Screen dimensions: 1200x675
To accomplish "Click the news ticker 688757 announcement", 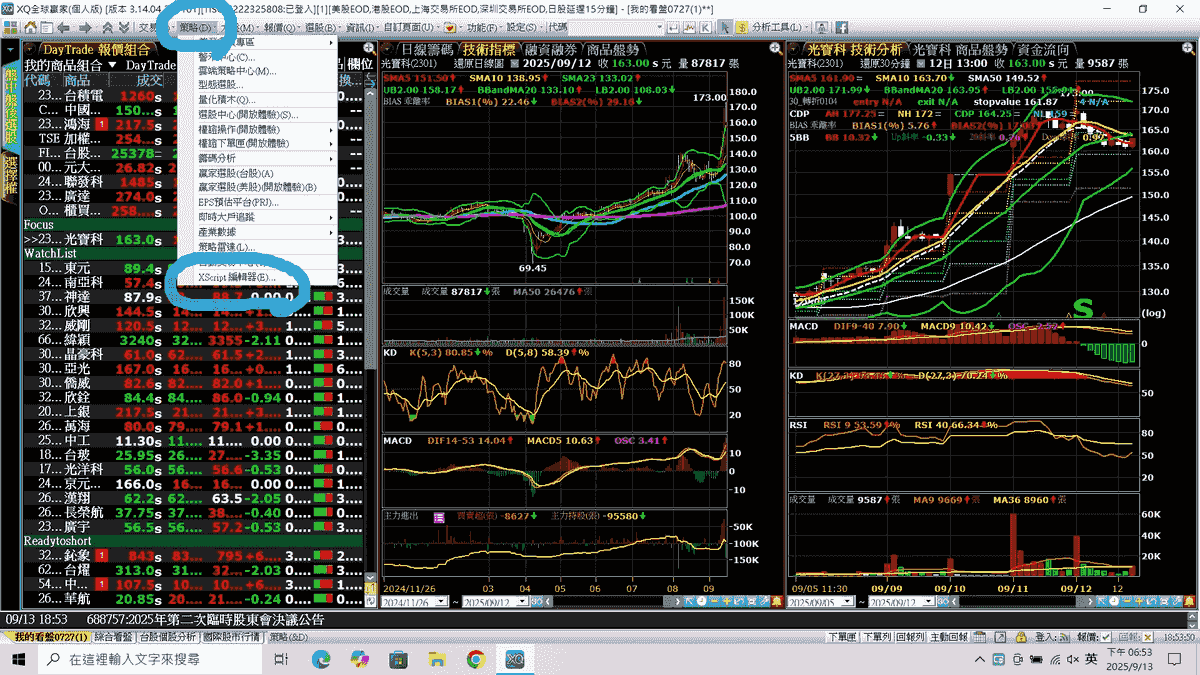I will tap(208, 620).
